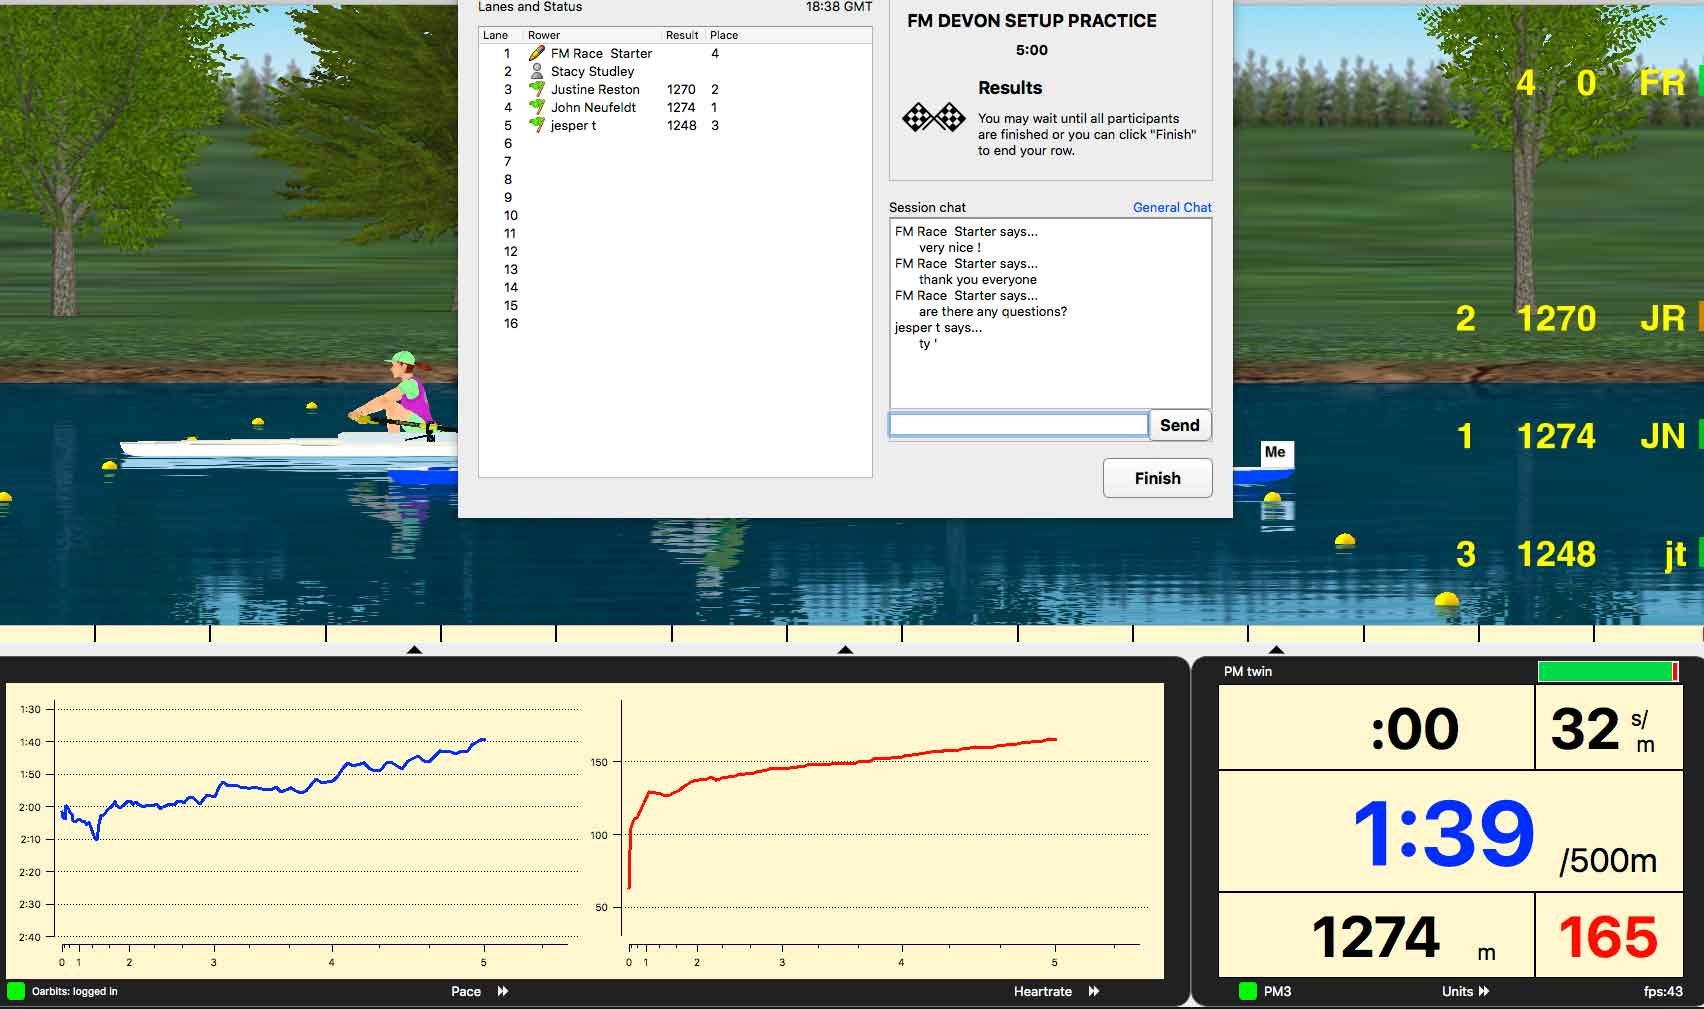This screenshot has width=1704, height=1009.
Task: Select result 1274 in the lanes table
Action: point(681,107)
